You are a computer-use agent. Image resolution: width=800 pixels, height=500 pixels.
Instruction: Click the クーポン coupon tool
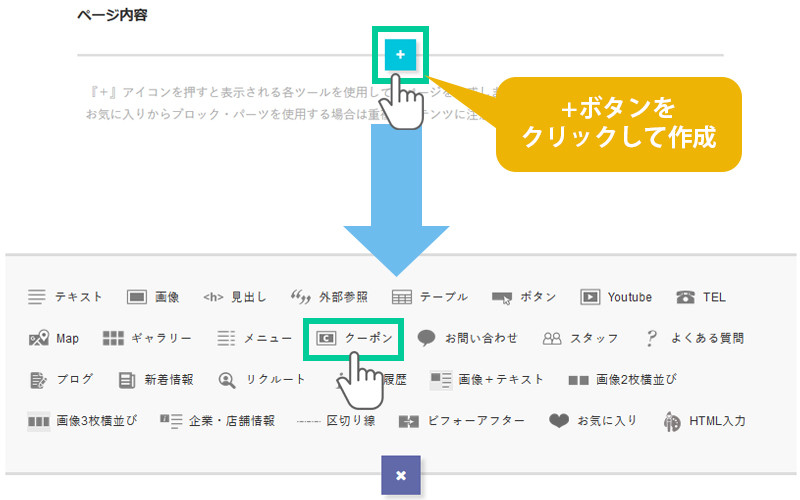coord(351,338)
